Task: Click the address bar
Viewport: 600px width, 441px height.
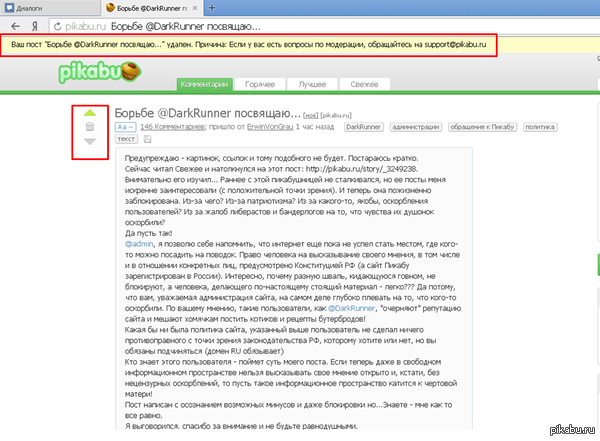Action: pyautogui.click(x=325, y=26)
